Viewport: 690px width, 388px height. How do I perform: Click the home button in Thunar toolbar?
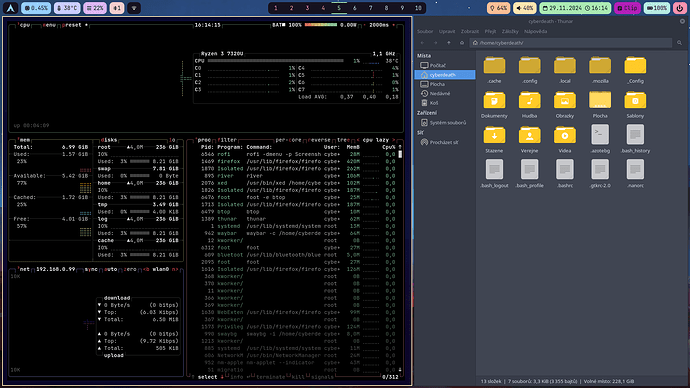click(x=462, y=43)
